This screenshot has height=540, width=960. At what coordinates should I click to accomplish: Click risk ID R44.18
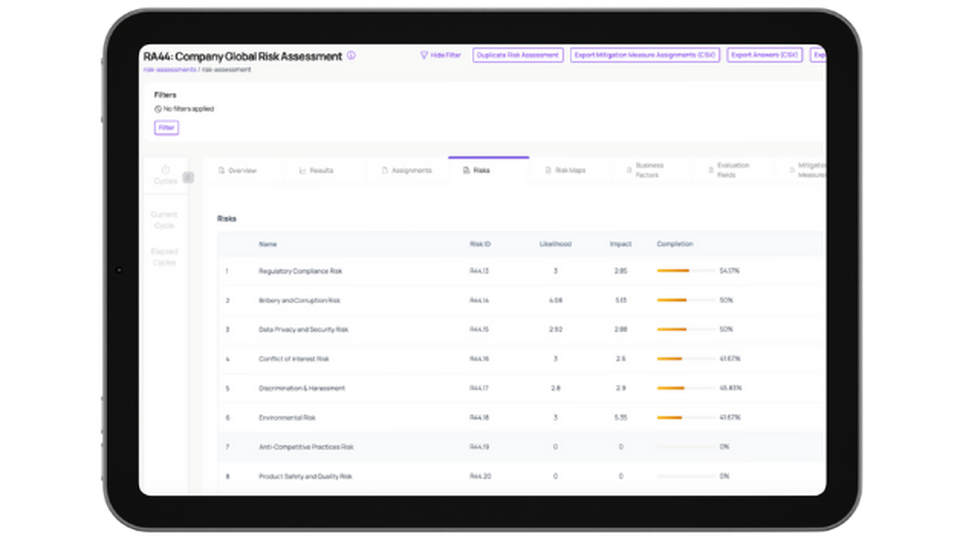[479, 418]
